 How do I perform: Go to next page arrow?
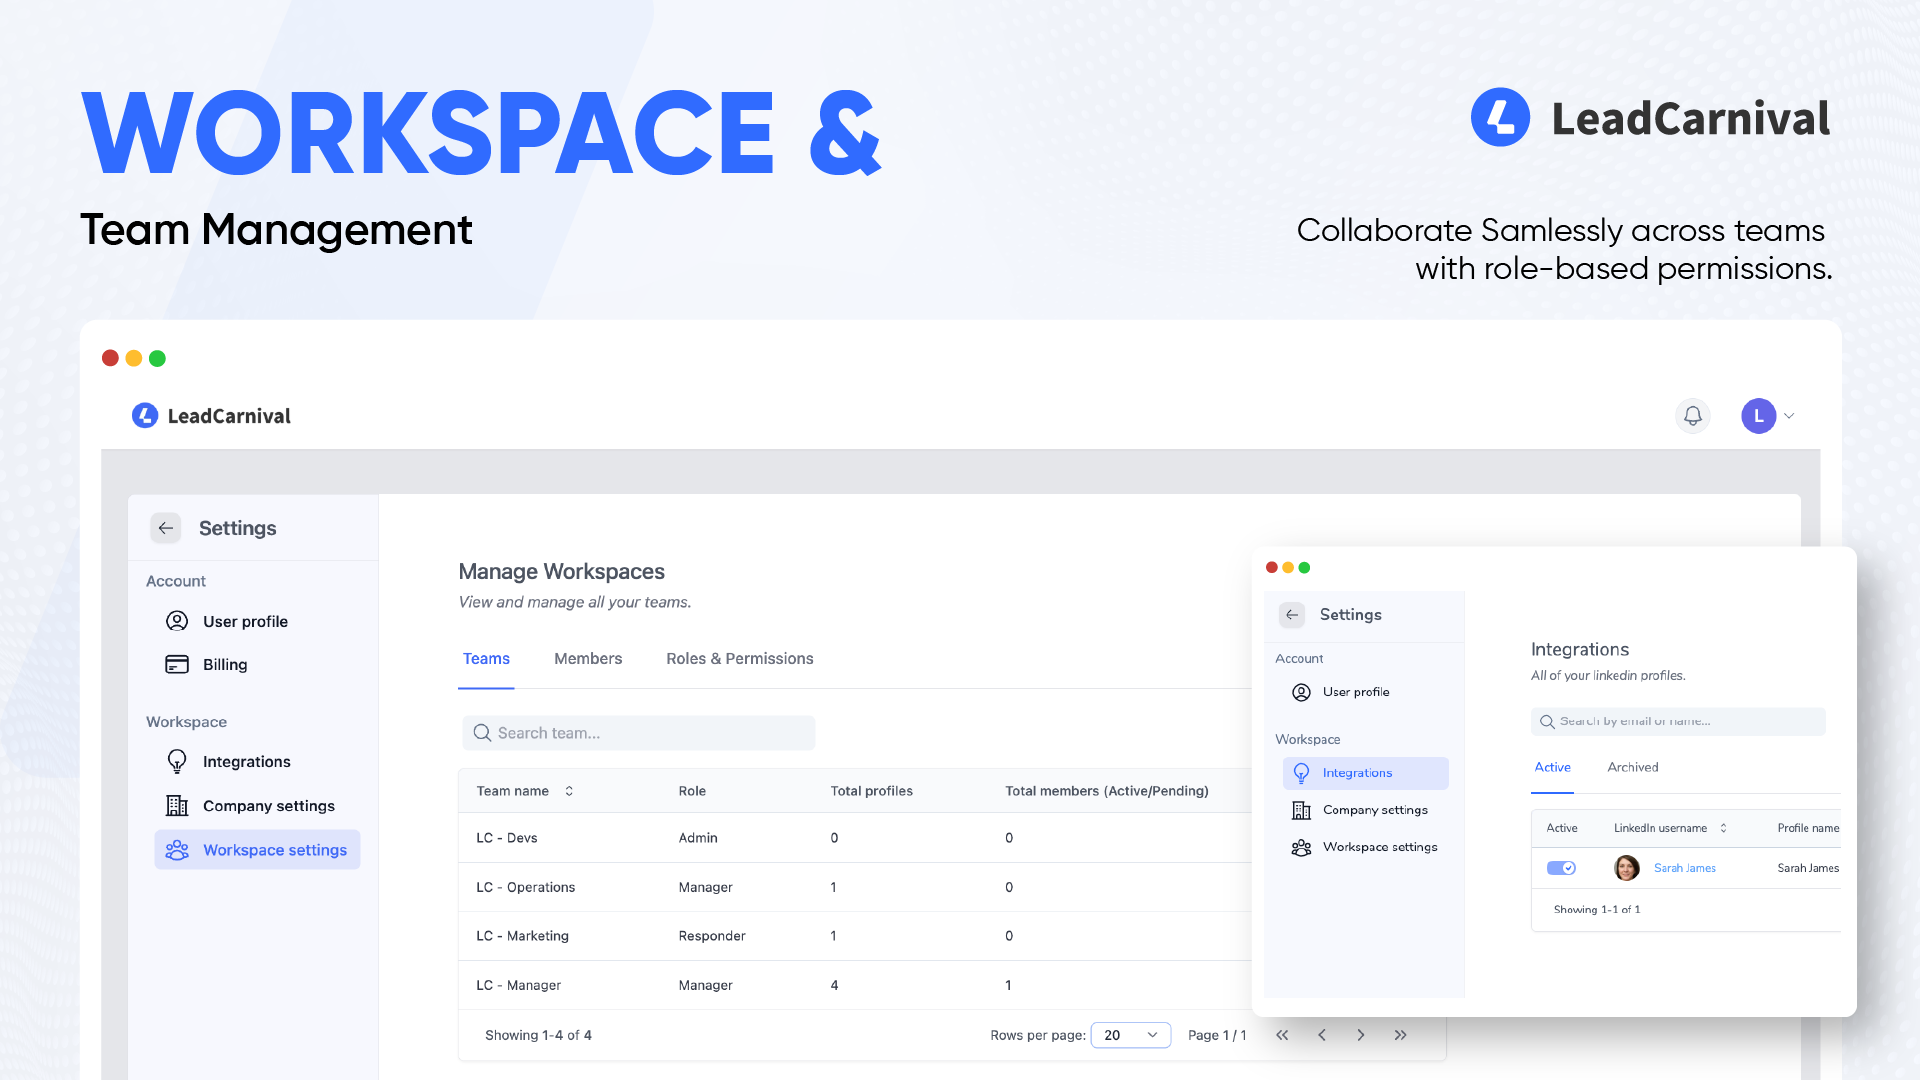1360,1035
